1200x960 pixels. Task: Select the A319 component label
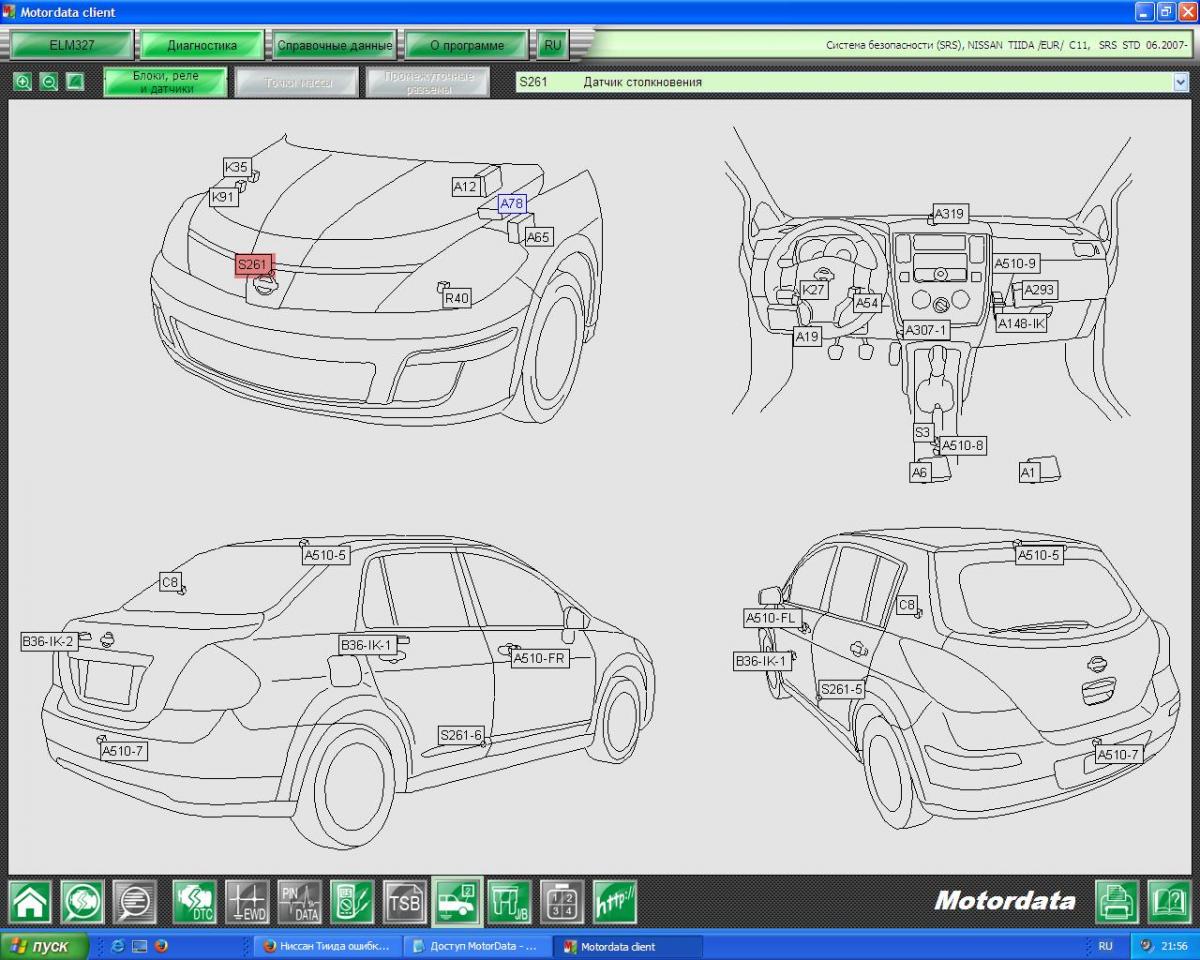coord(949,214)
